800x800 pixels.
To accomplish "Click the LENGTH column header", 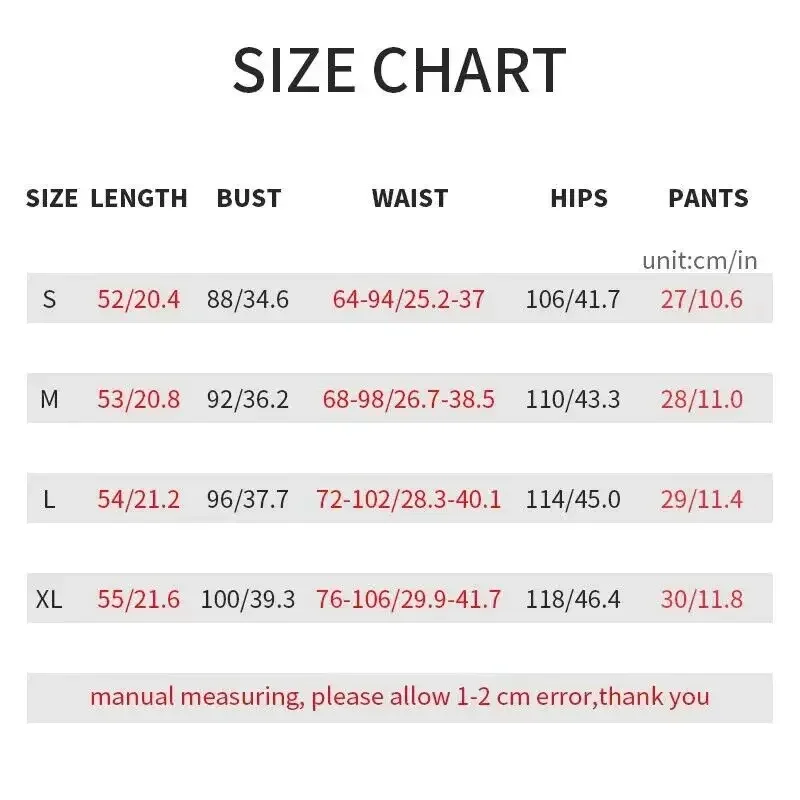I will (139, 198).
